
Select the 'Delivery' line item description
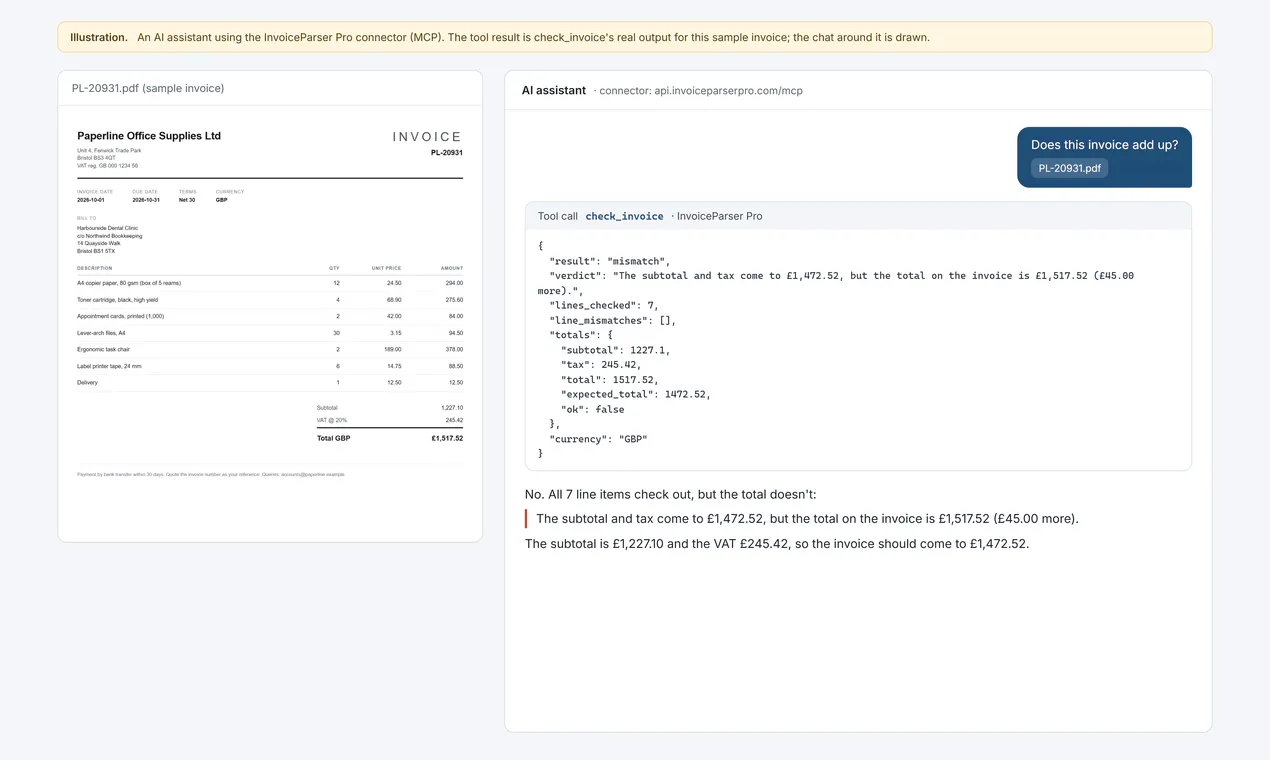click(88, 383)
